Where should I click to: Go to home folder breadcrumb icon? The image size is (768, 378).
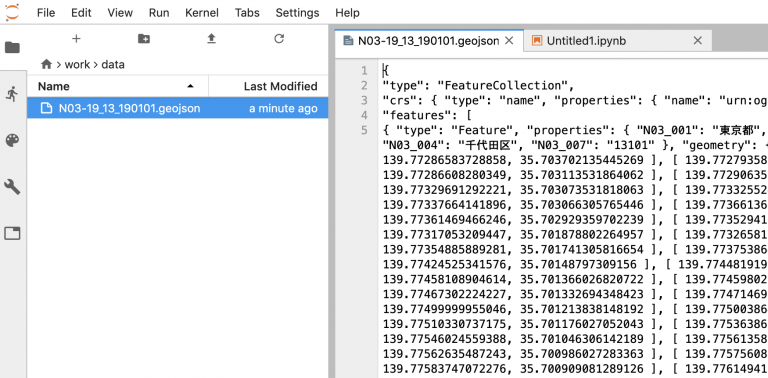click(x=47, y=64)
